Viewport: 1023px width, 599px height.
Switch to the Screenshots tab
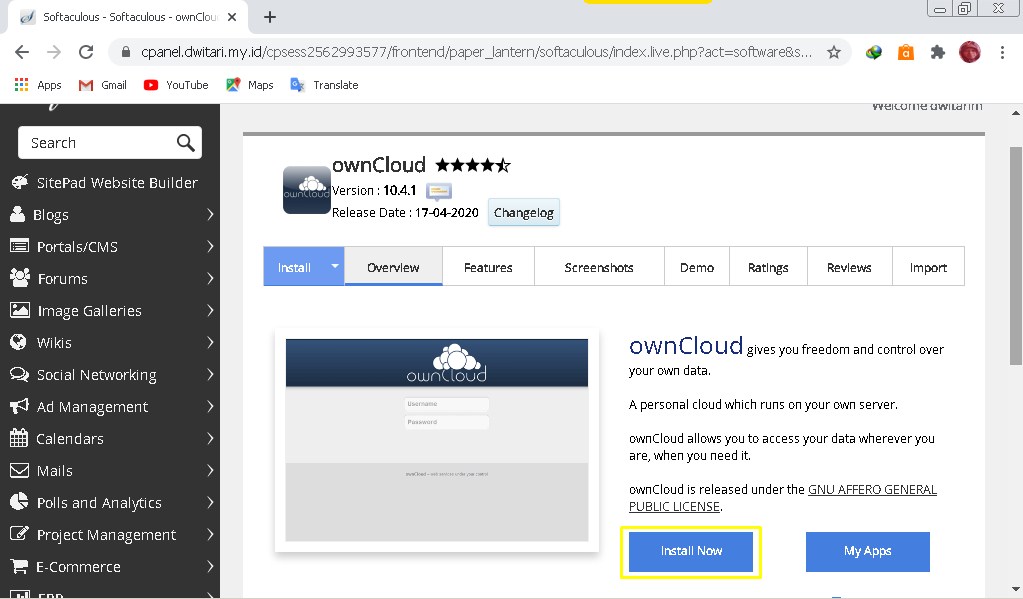tap(599, 267)
